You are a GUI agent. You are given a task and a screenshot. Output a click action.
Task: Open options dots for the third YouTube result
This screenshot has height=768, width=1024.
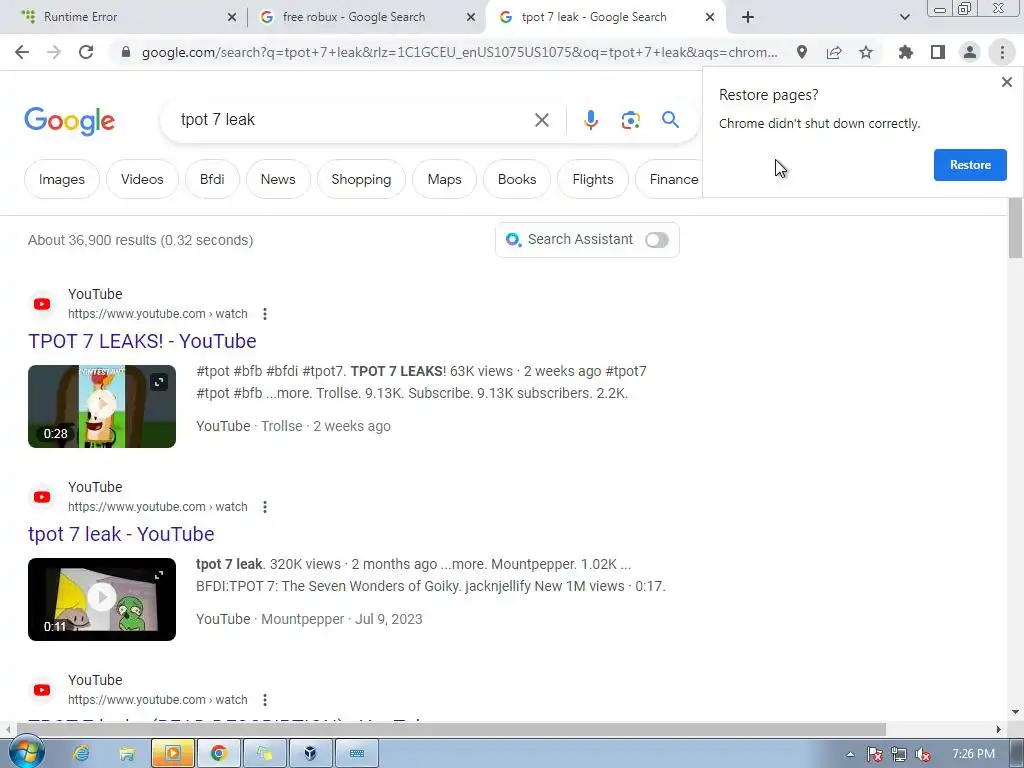click(264, 700)
